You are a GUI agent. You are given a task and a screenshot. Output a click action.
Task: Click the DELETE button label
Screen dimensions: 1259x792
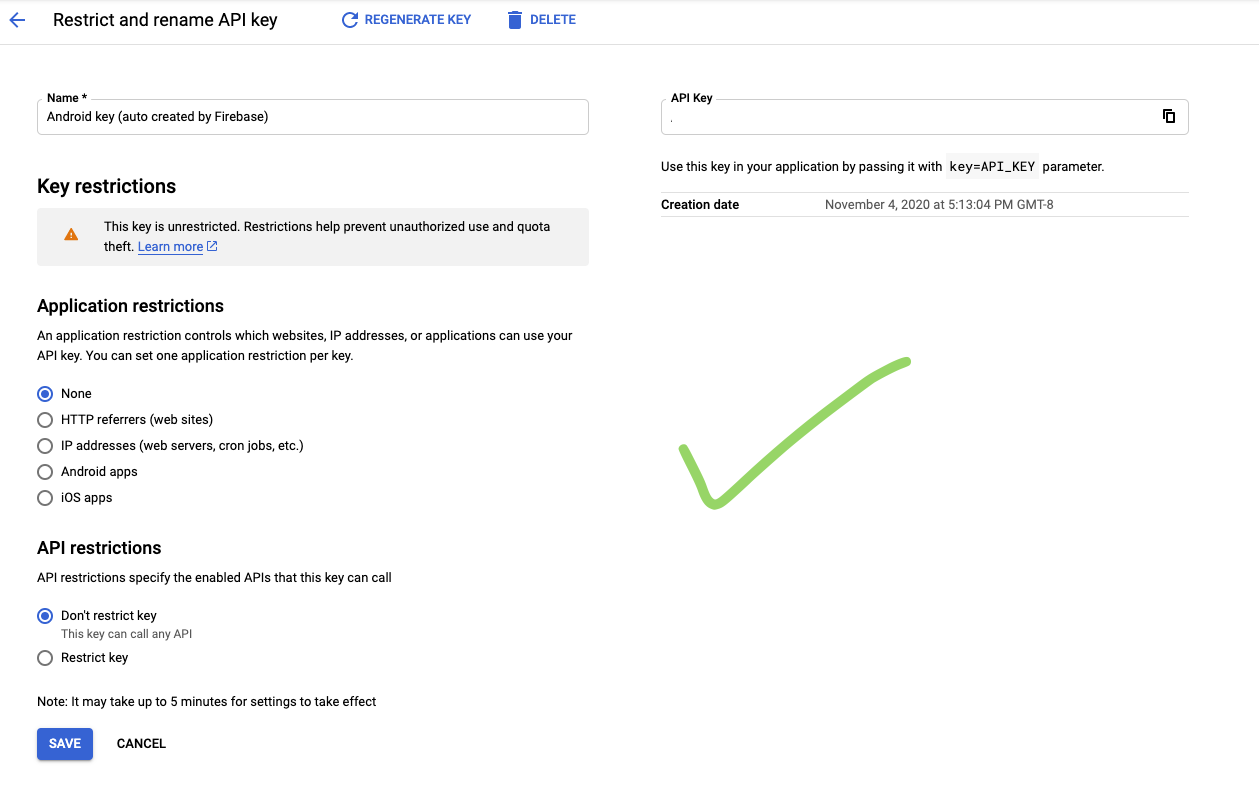(553, 20)
